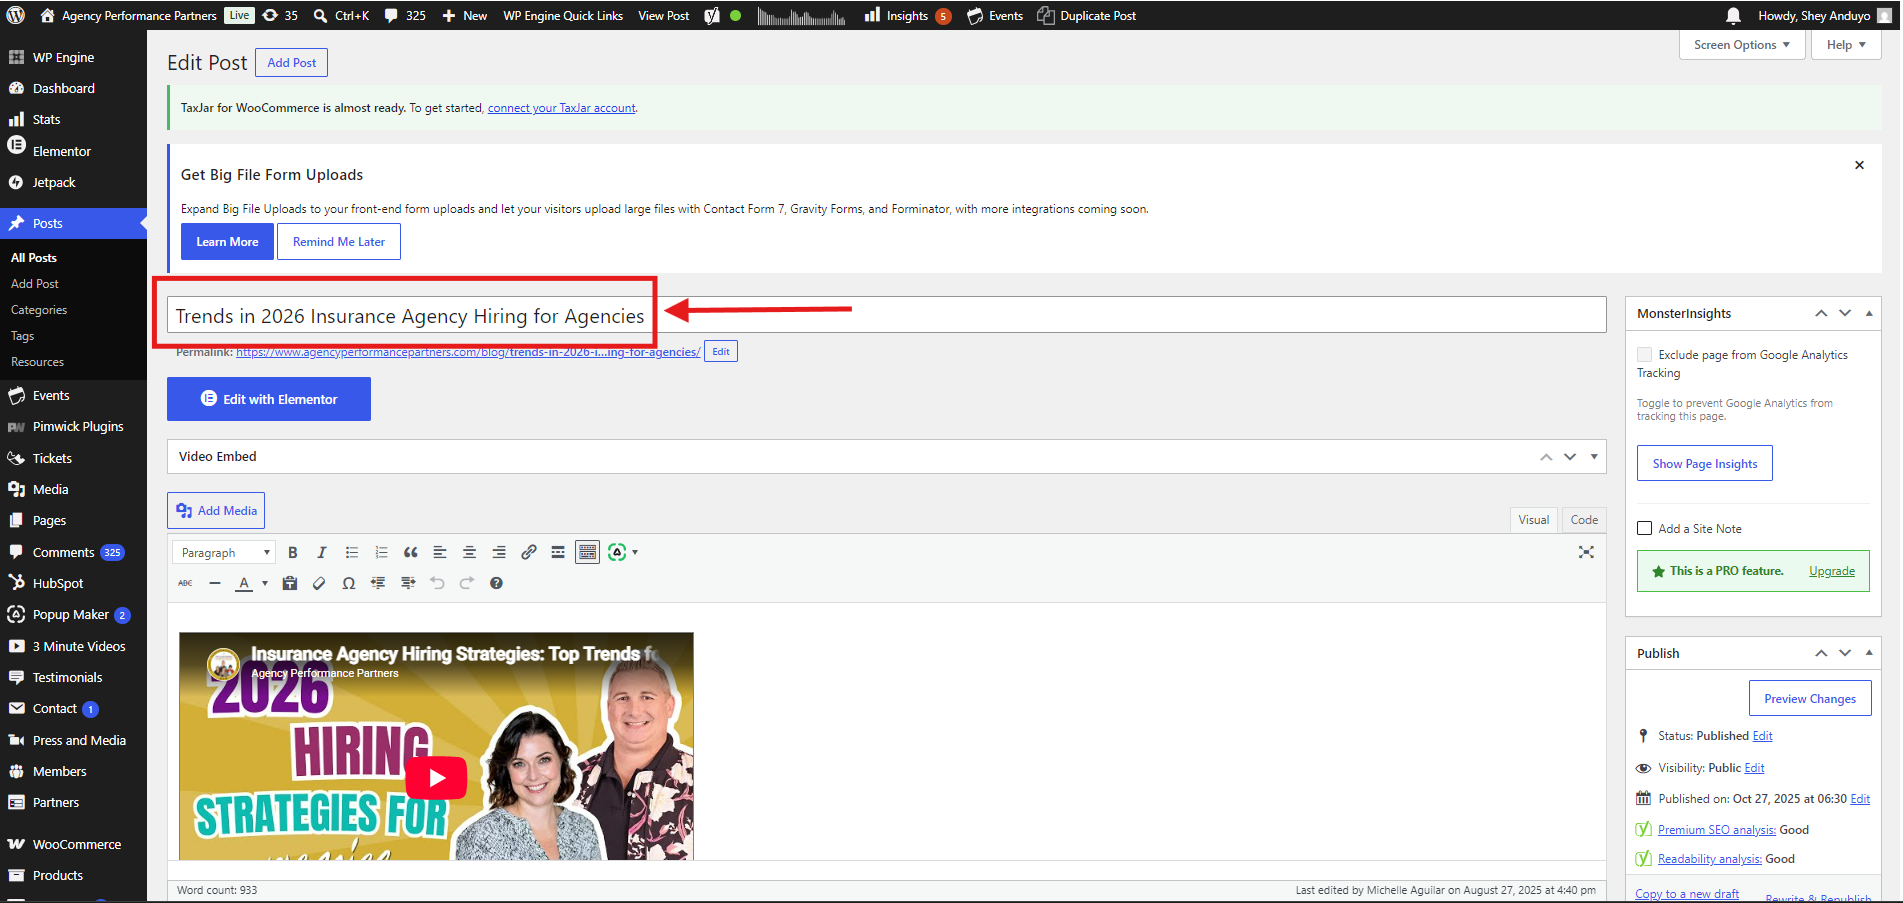
Task: Go to WooCommerce in the sidebar
Action: coord(76,844)
